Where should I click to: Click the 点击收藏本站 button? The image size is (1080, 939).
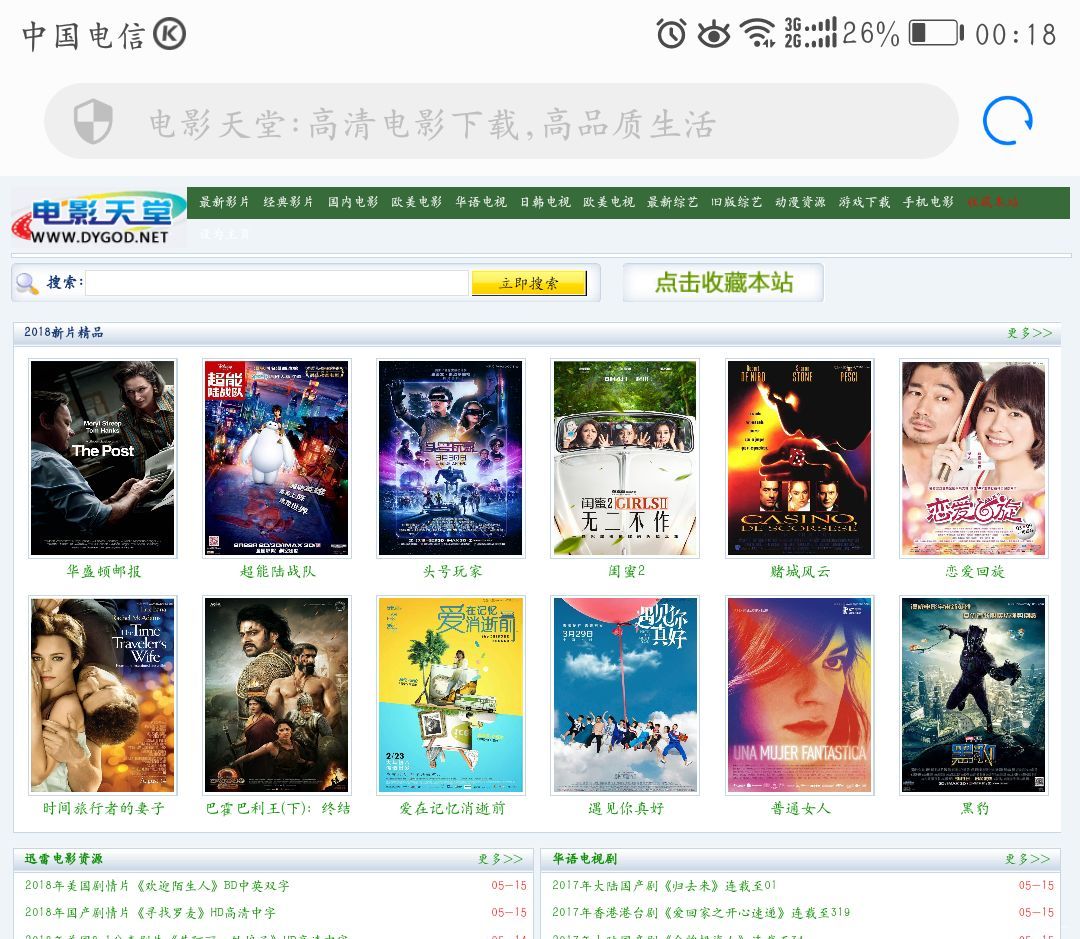click(723, 282)
